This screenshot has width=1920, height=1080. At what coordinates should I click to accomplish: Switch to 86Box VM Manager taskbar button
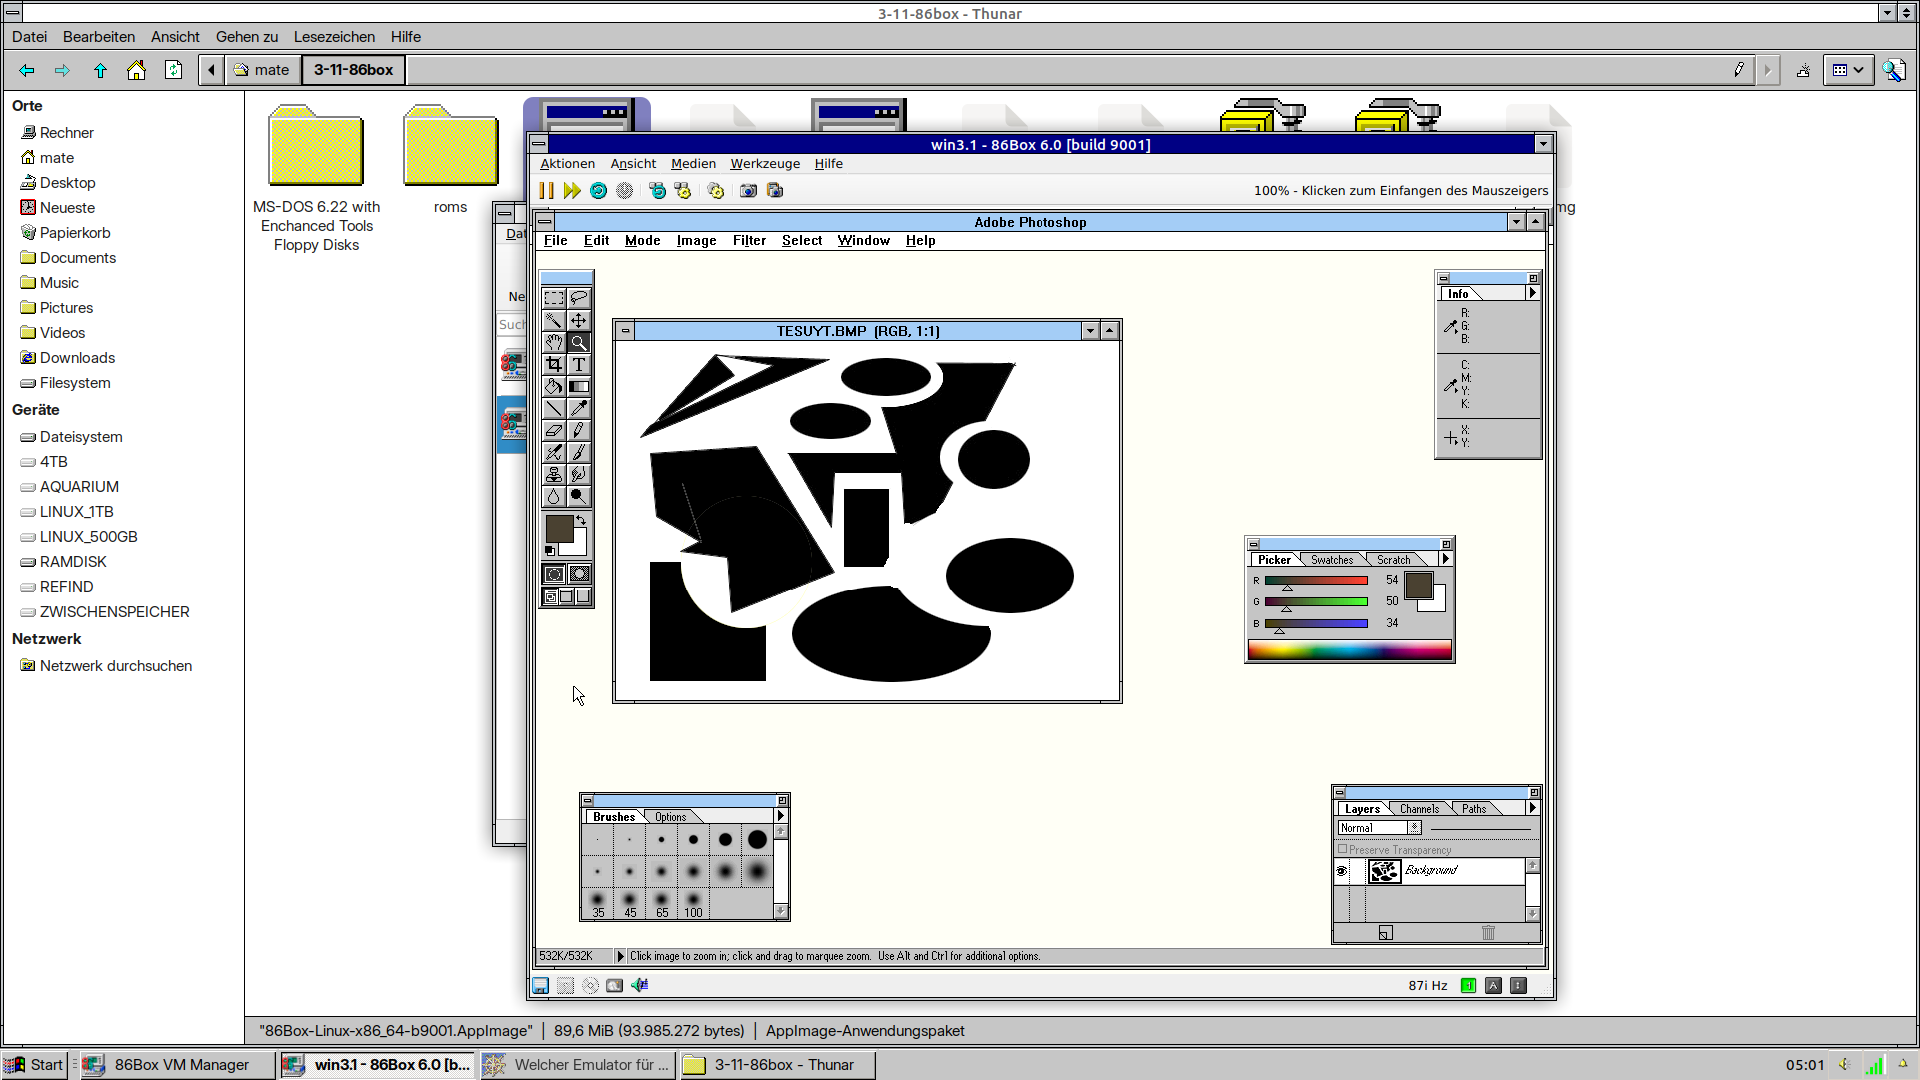coord(176,1065)
